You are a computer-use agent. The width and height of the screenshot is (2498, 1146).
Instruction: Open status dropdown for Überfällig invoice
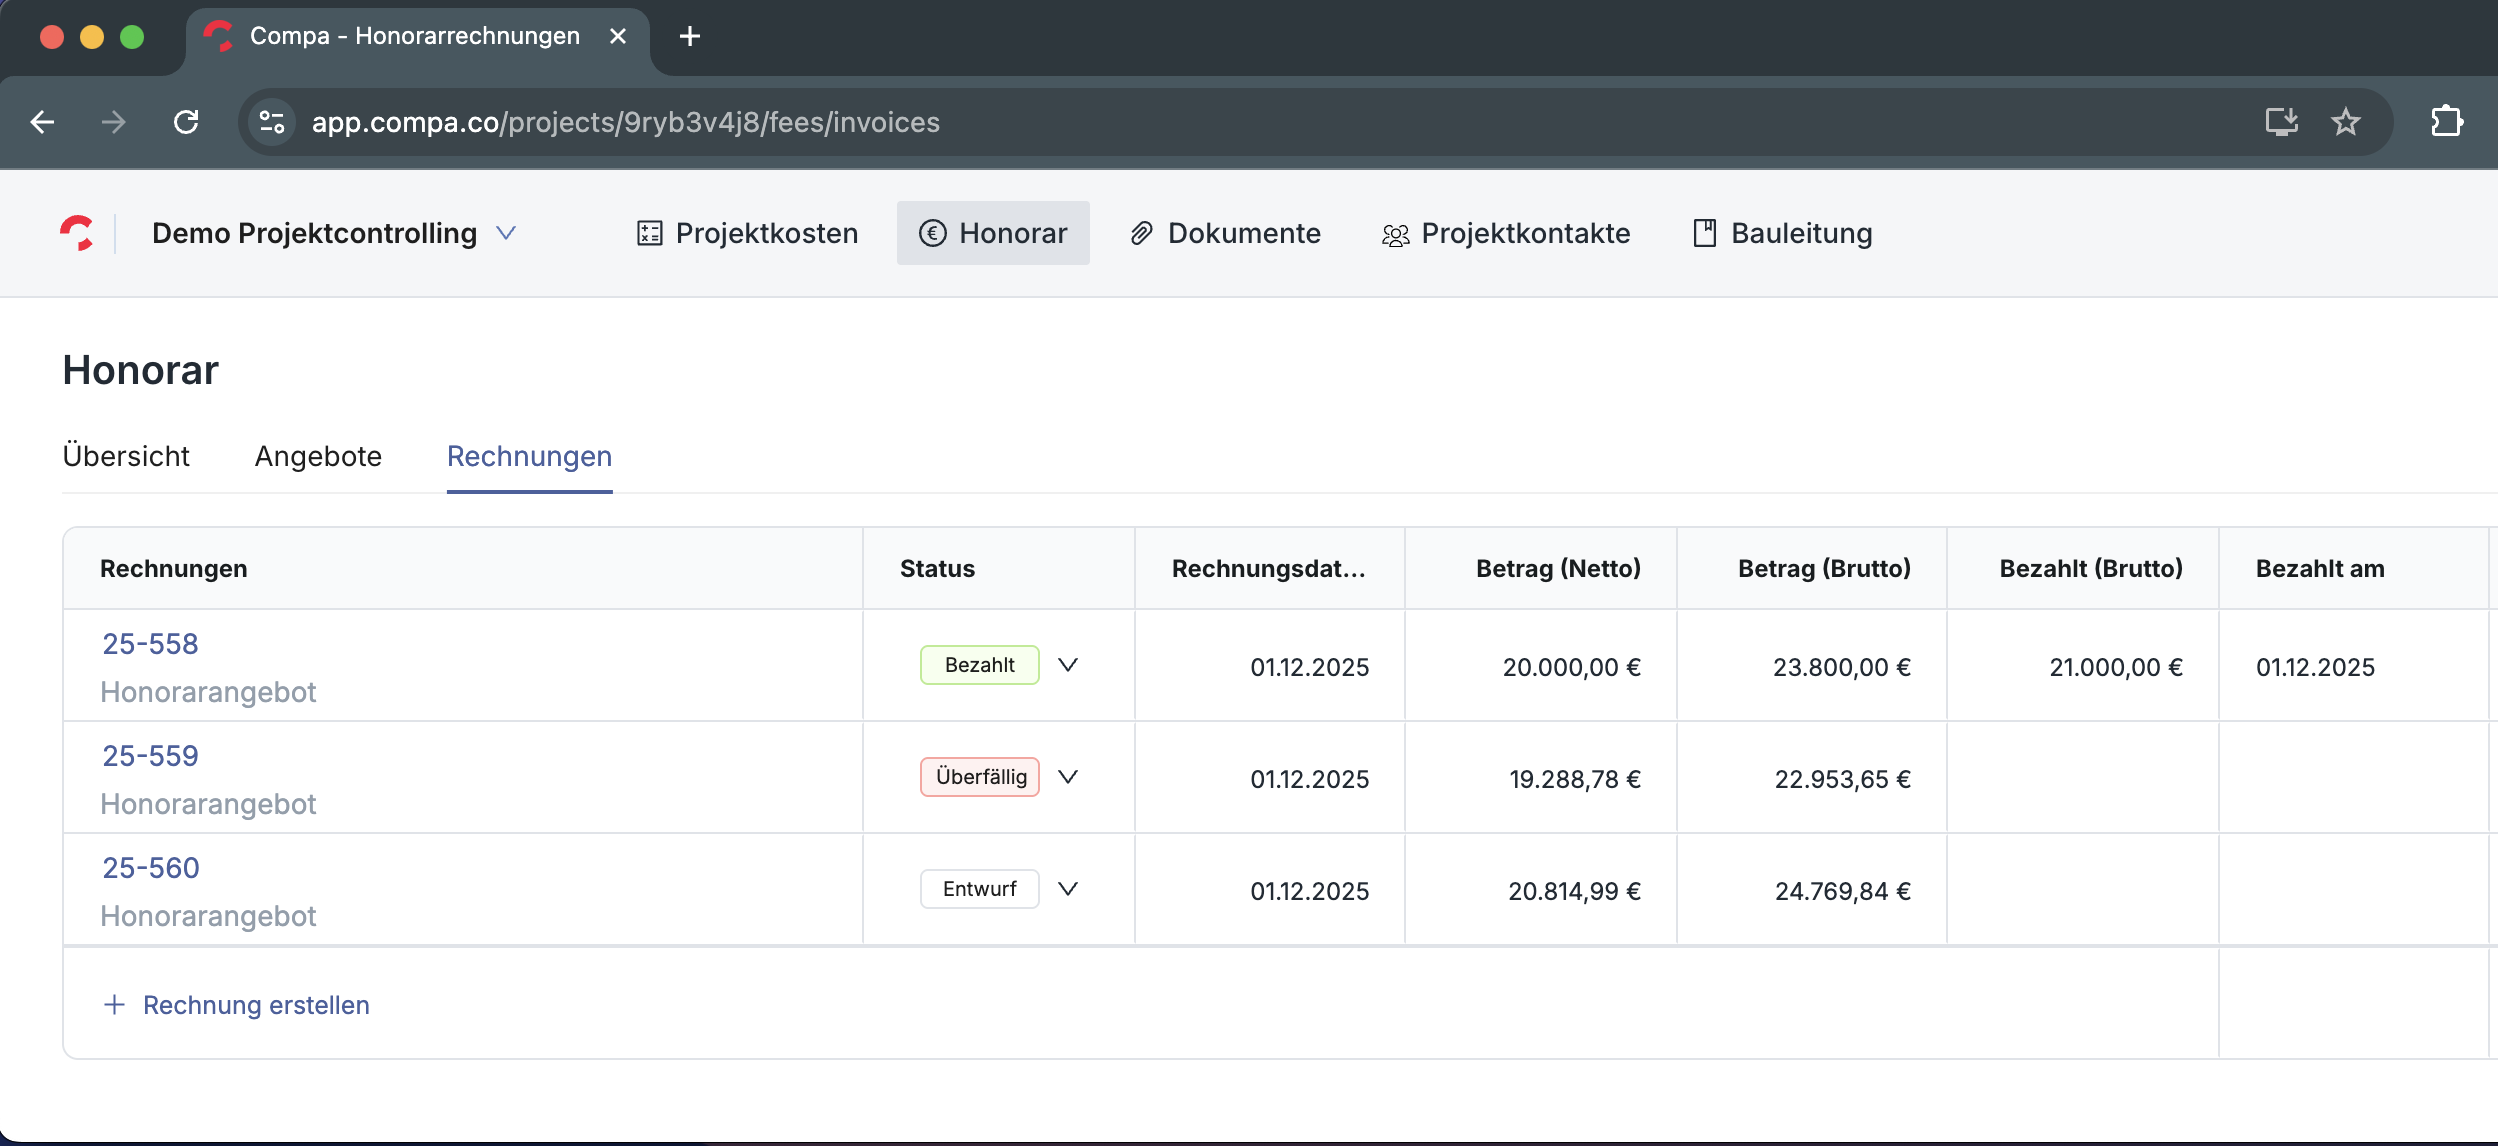[1067, 777]
